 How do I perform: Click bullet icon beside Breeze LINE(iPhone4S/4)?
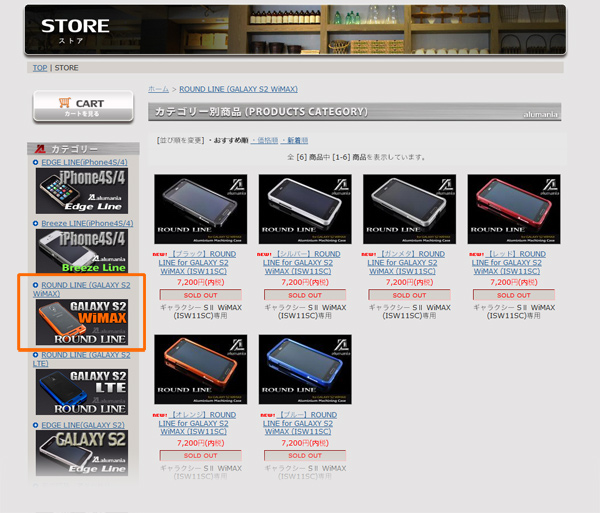[36, 223]
